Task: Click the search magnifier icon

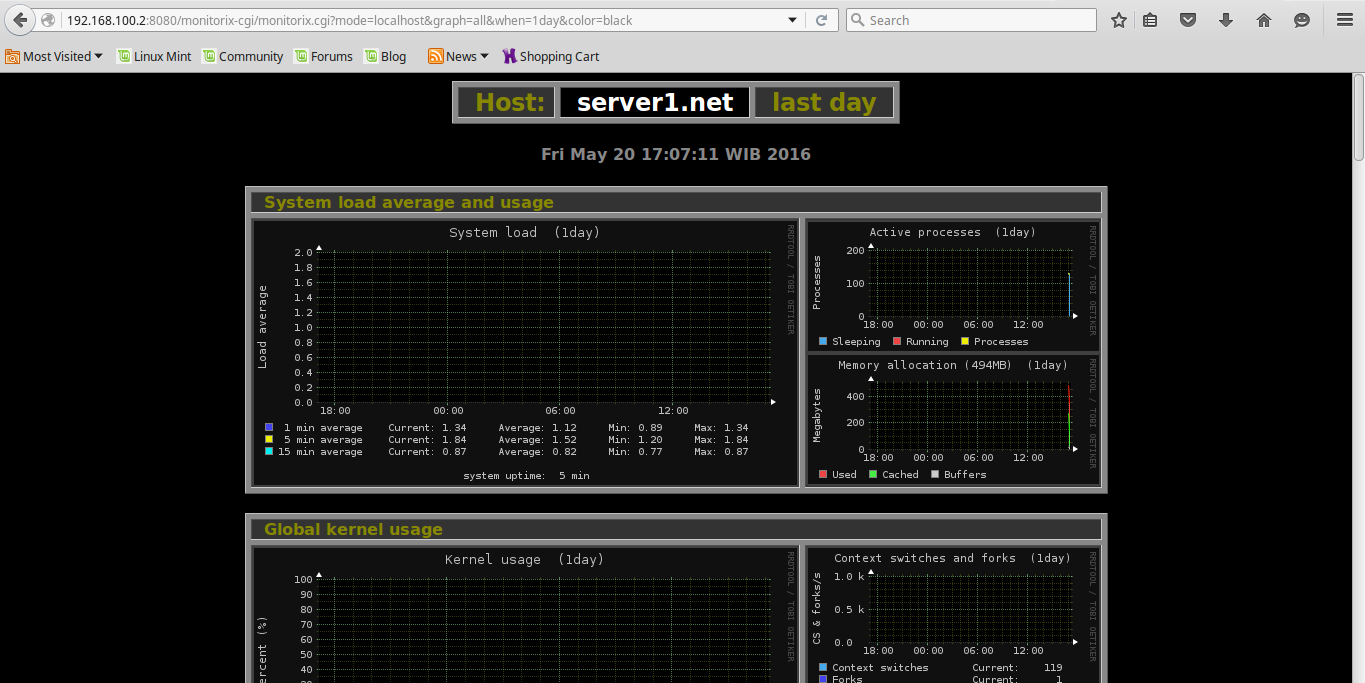Action: pos(857,20)
